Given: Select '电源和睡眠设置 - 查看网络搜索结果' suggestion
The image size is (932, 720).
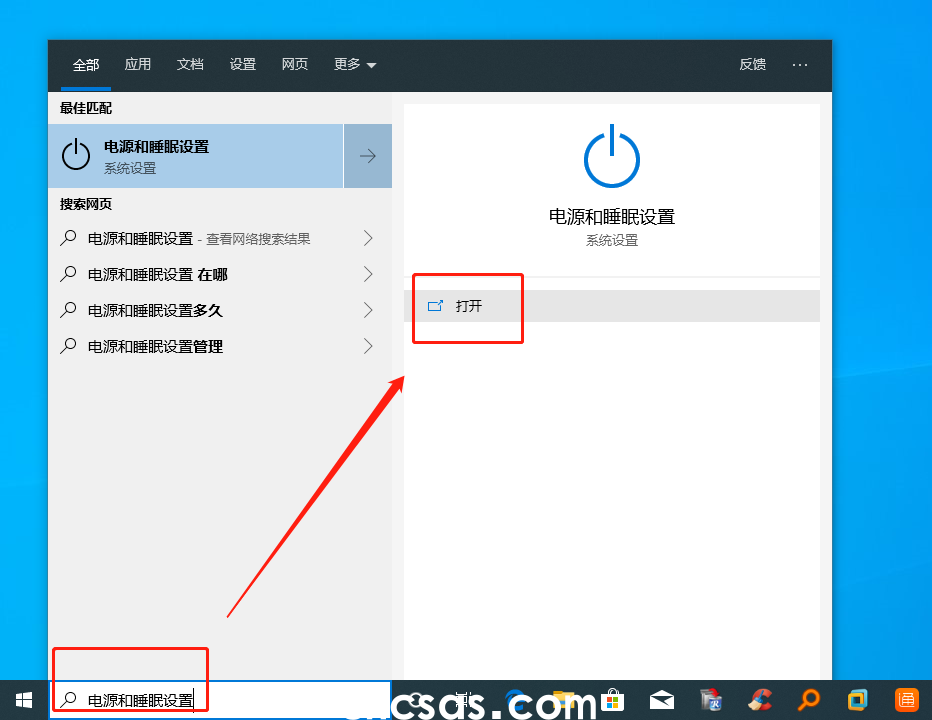Looking at the screenshot, I should (220, 238).
